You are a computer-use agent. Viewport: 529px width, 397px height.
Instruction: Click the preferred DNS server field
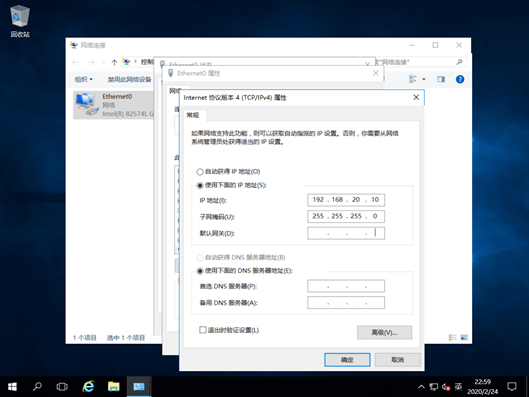coord(346,286)
